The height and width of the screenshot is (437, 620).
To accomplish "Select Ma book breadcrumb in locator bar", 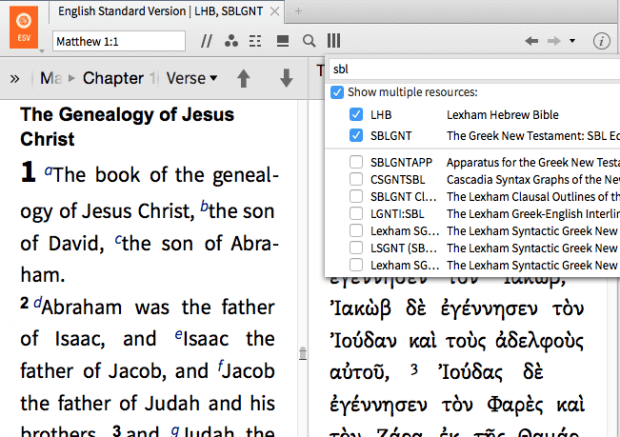I will [x=51, y=78].
